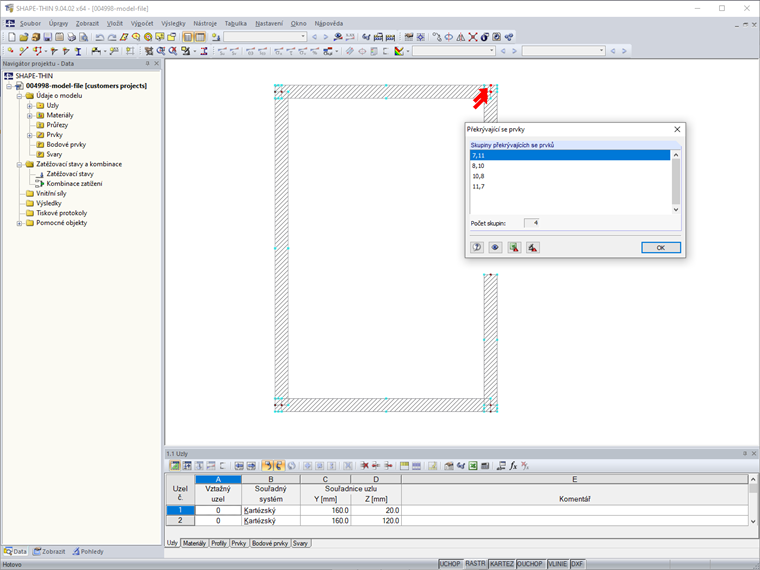The image size is (760, 570).
Task: Click the red X delete icon in top toolbar
Action: tap(473, 37)
